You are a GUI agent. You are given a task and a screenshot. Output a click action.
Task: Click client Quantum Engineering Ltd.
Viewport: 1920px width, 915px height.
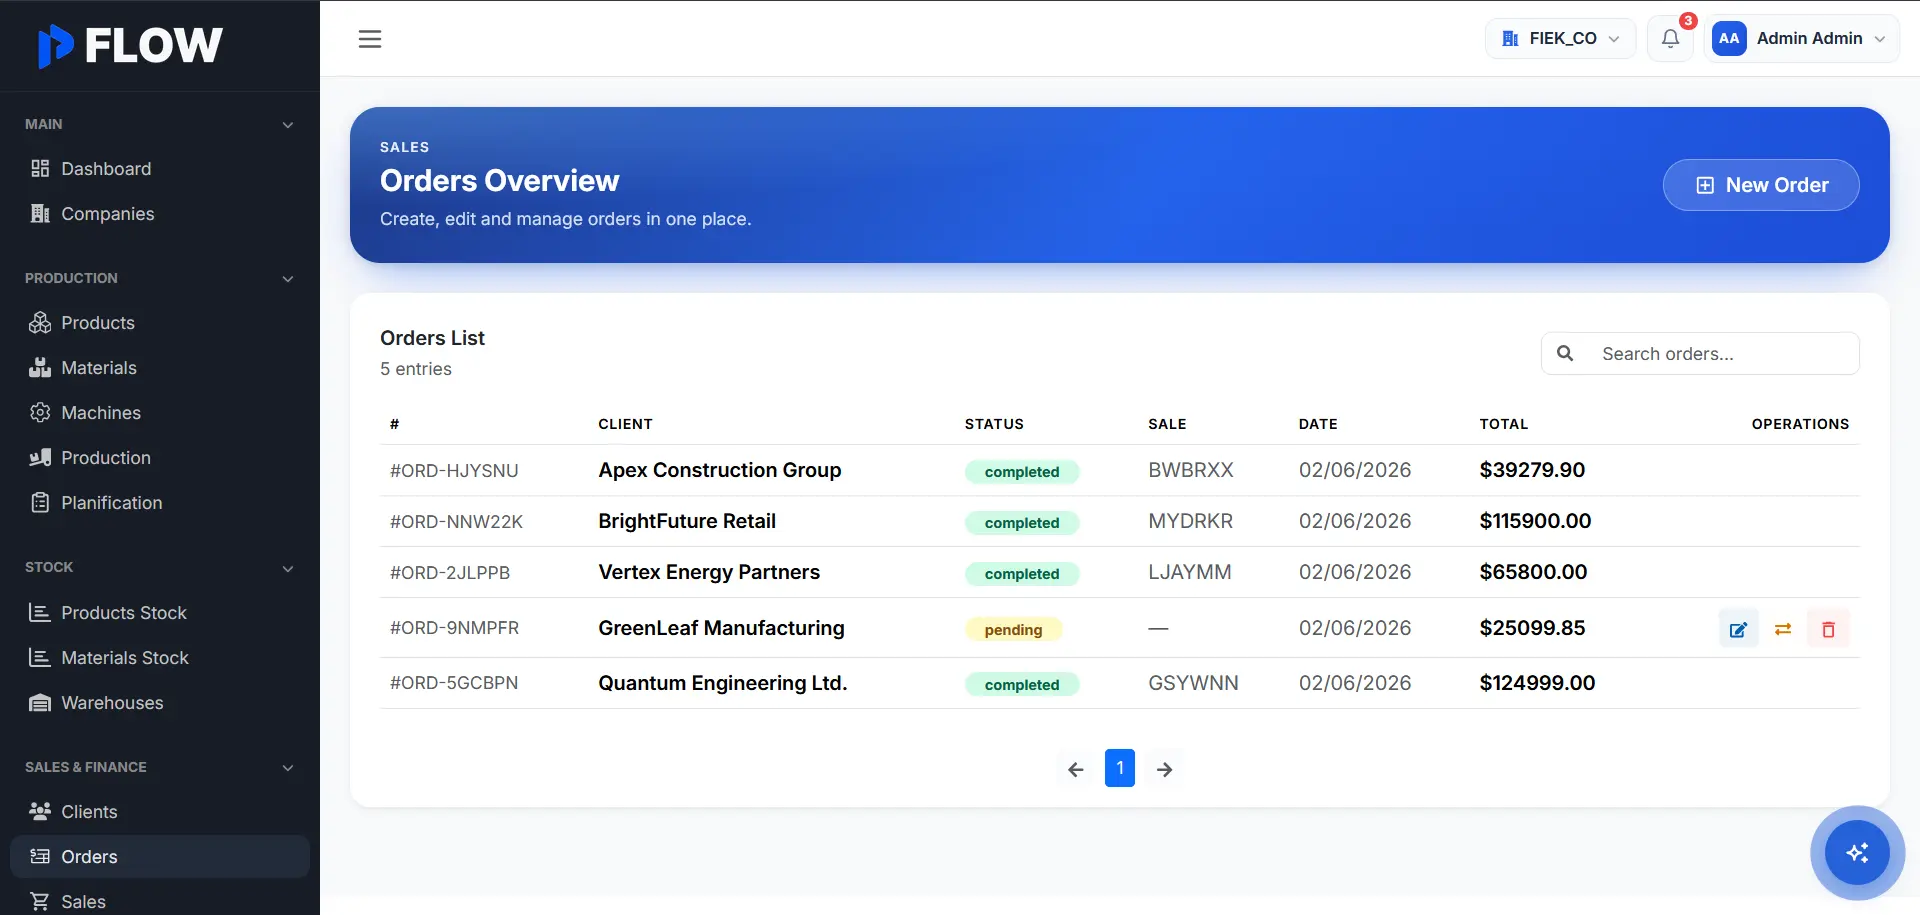pos(722,683)
